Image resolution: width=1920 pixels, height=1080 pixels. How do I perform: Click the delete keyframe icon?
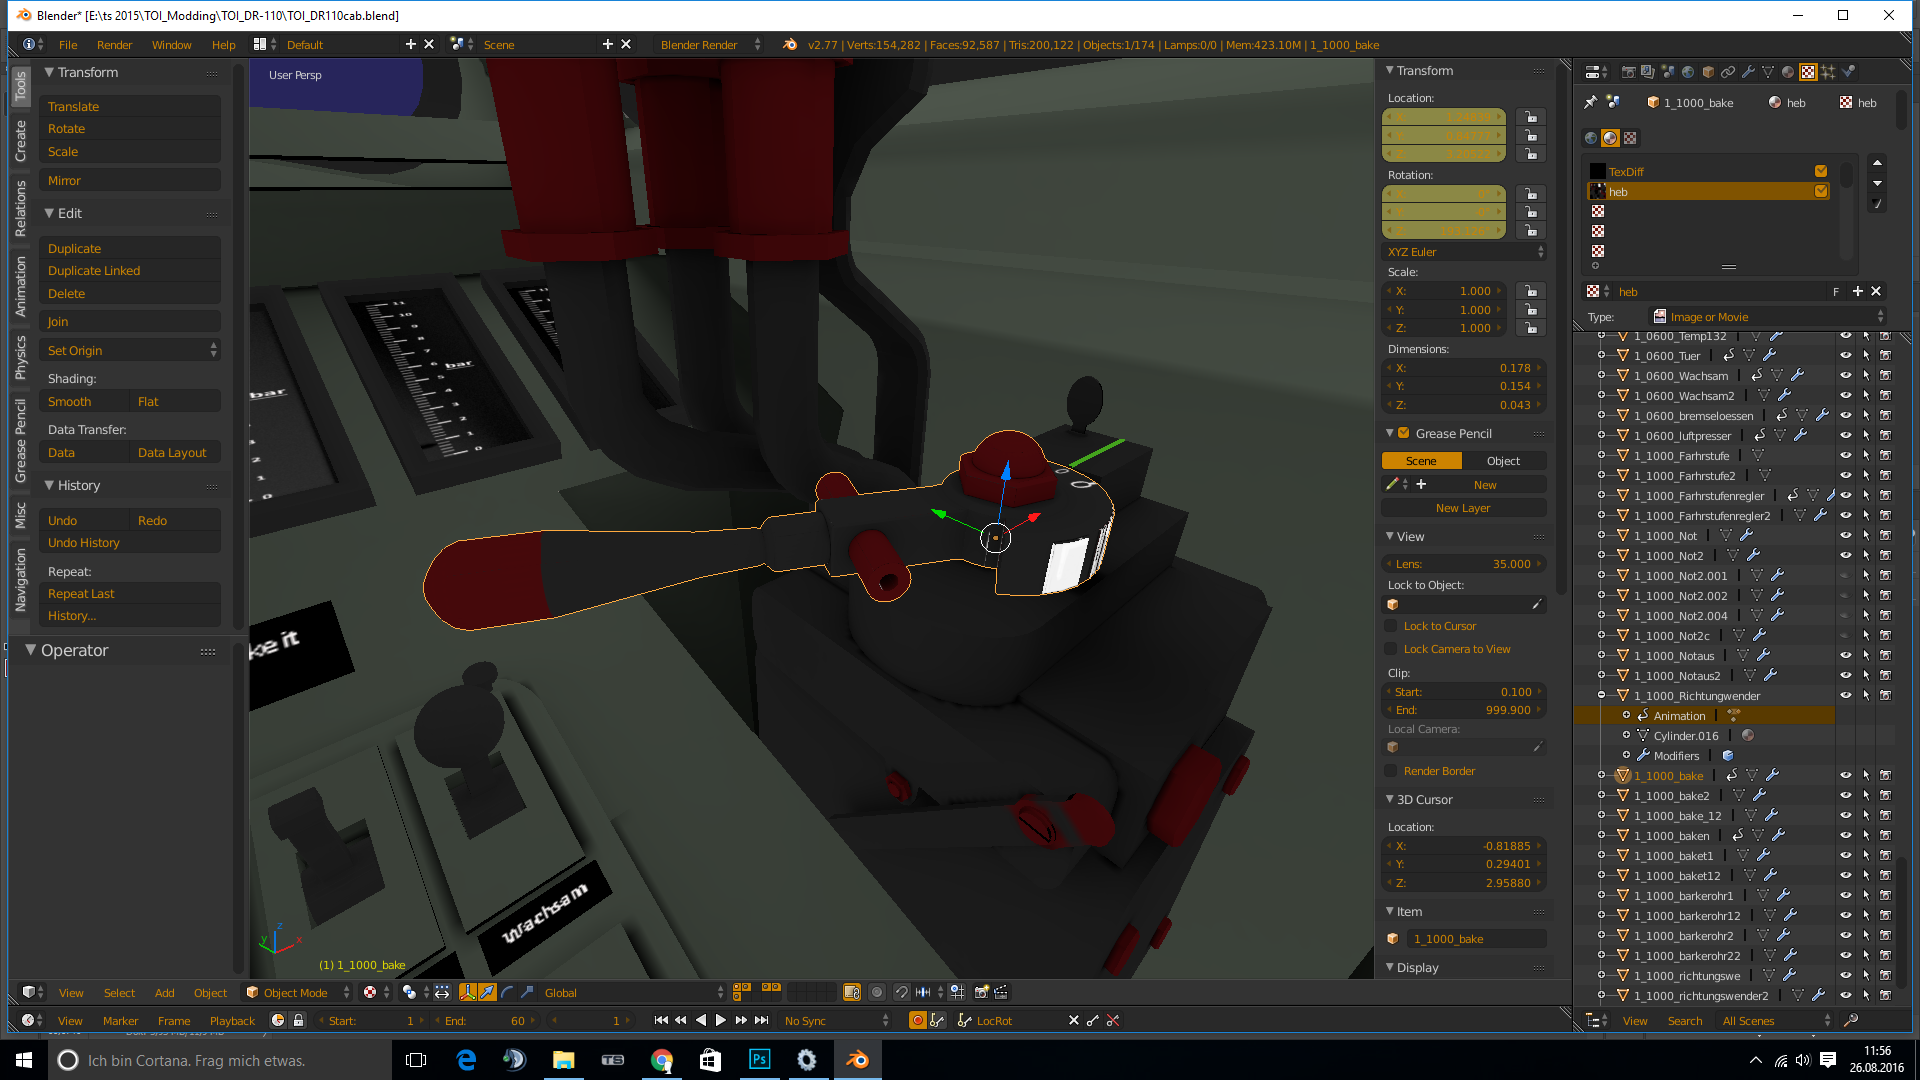[1112, 1021]
